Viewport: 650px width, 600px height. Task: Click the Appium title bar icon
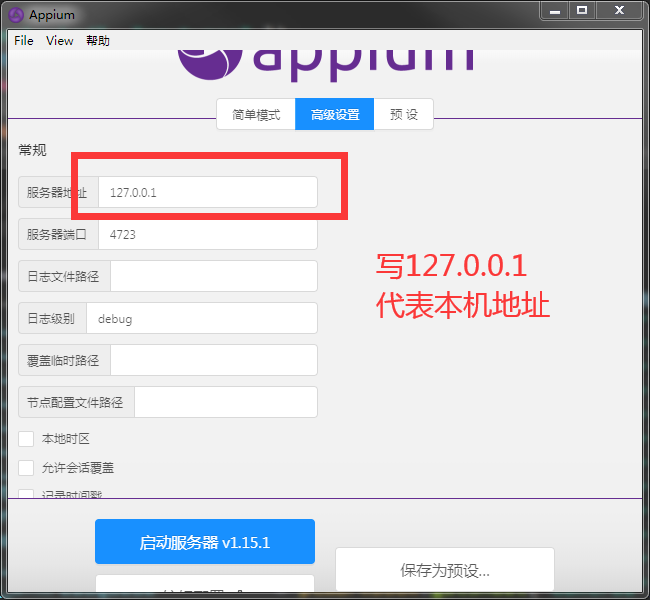16,15
